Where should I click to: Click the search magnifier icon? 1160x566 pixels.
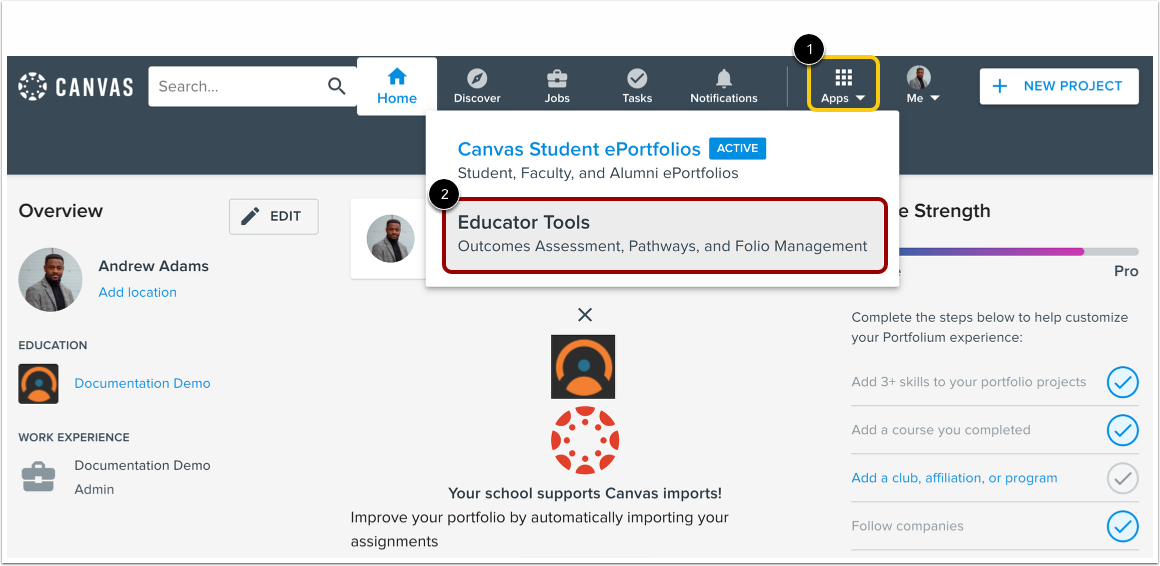(337, 87)
